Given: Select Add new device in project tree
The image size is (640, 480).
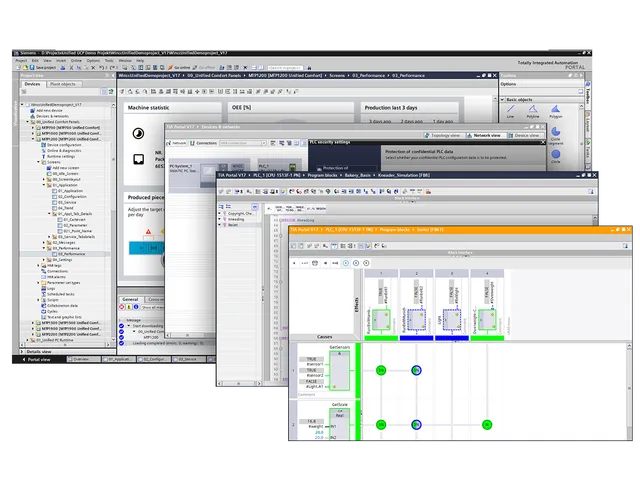Looking at the screenshot, I should (x=46, y=110).
